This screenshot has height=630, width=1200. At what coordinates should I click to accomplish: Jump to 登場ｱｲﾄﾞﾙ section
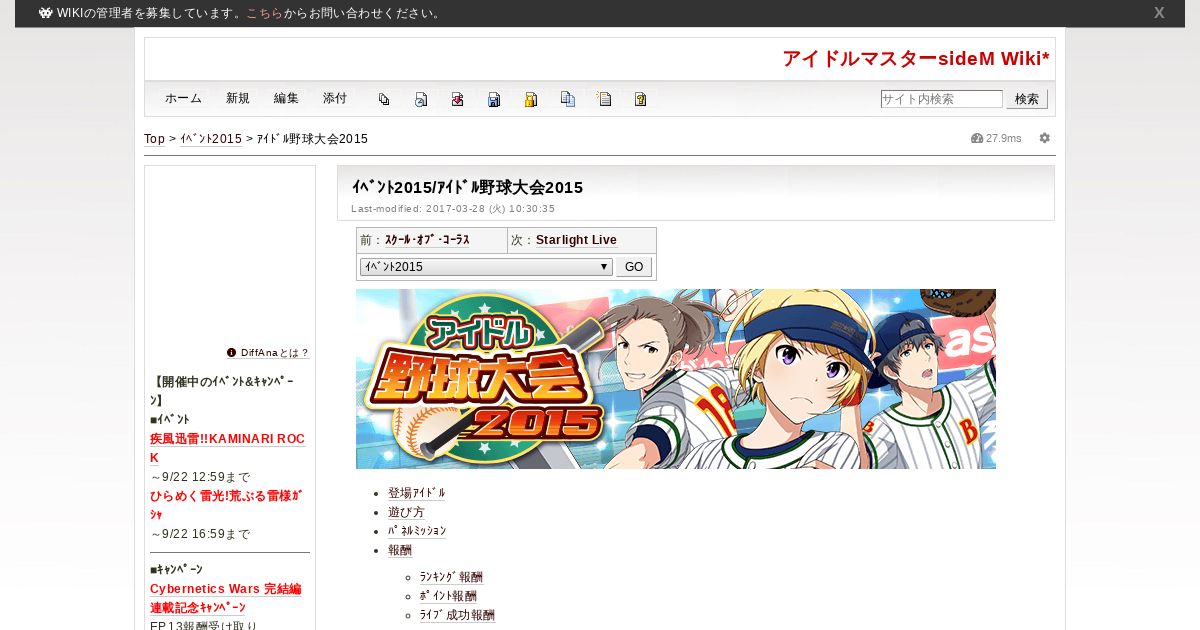point(417,493)
